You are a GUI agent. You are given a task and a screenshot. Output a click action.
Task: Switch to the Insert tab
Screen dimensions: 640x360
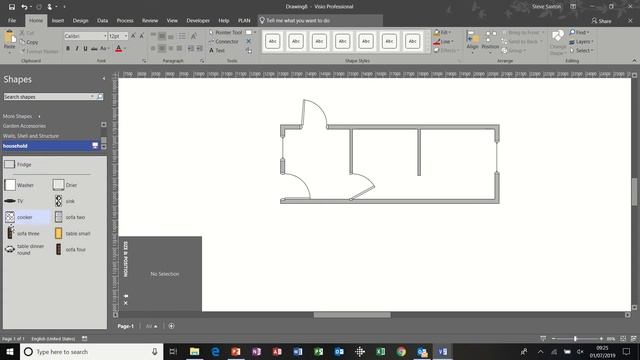[58, 20]
